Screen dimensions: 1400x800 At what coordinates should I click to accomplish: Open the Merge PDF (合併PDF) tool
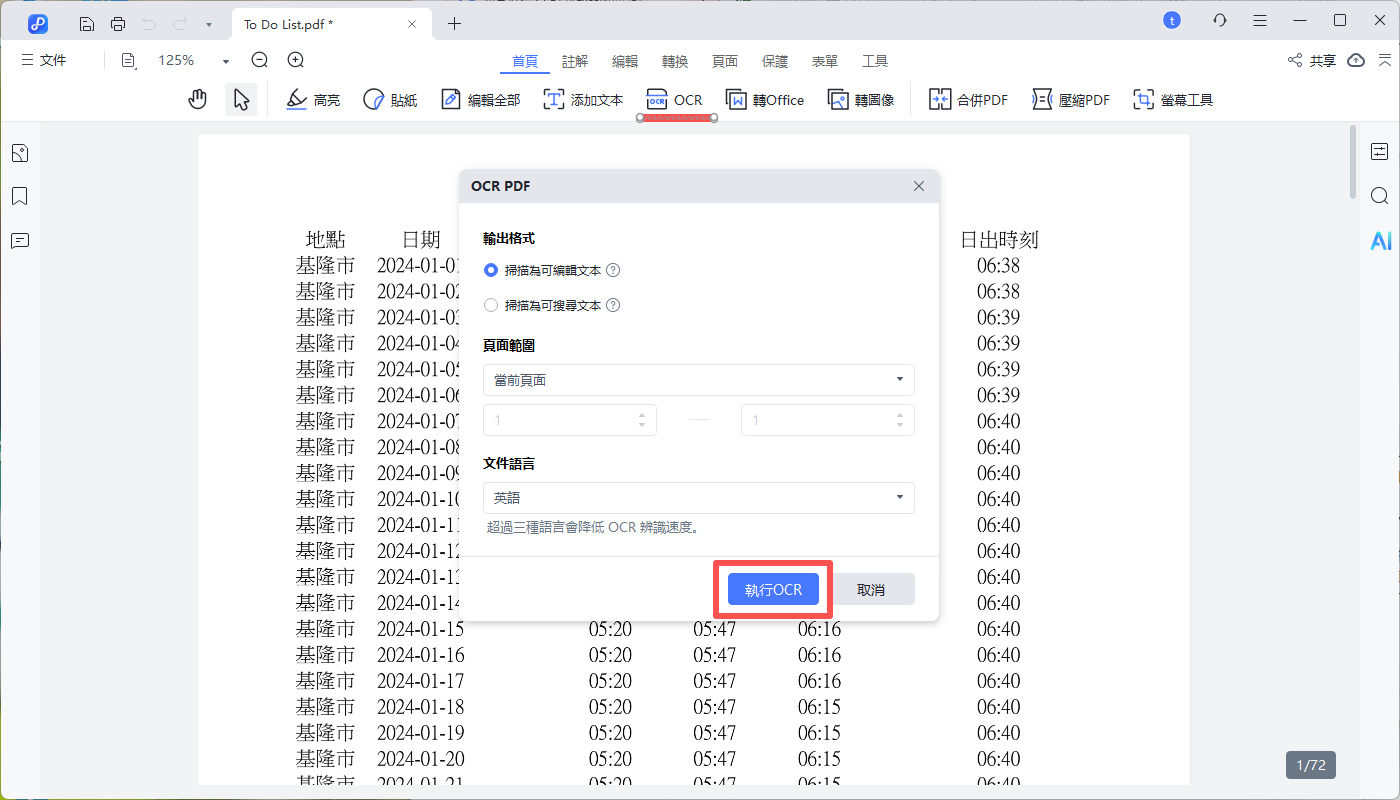pyautogui.click(x=967, y=99)
